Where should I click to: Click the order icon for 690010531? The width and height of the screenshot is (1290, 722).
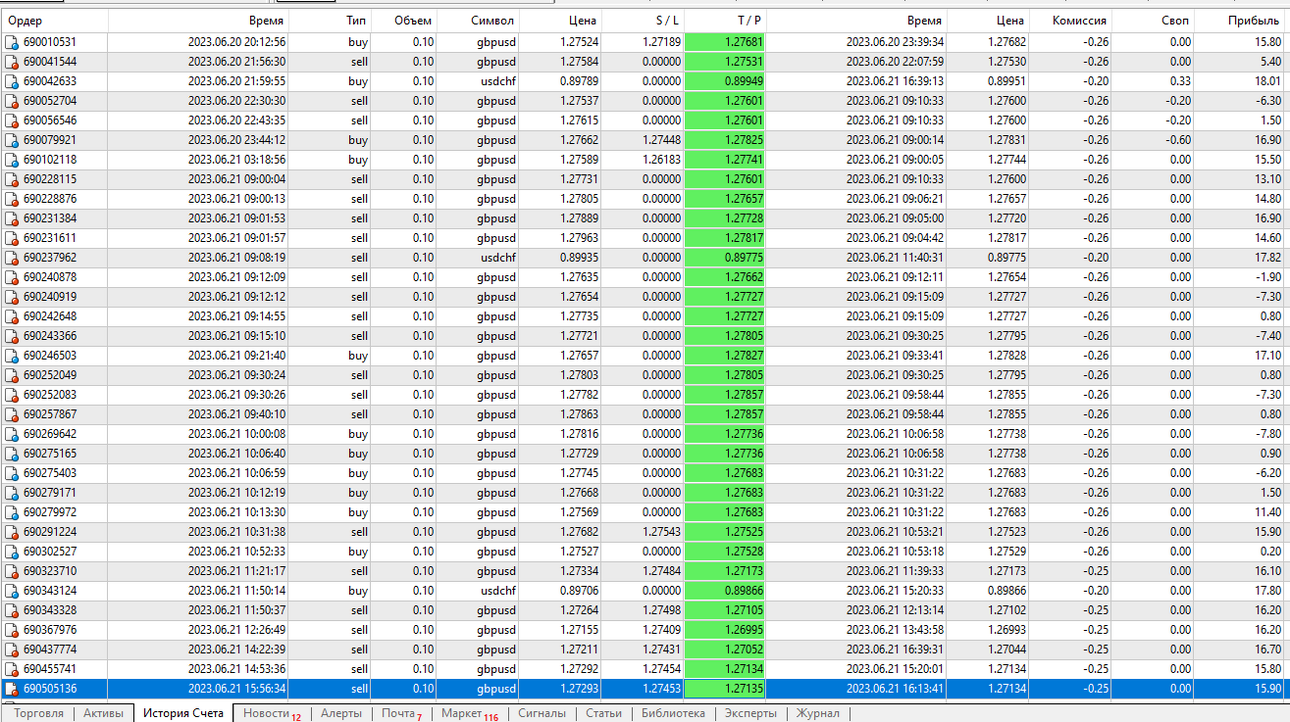(12, 42)
